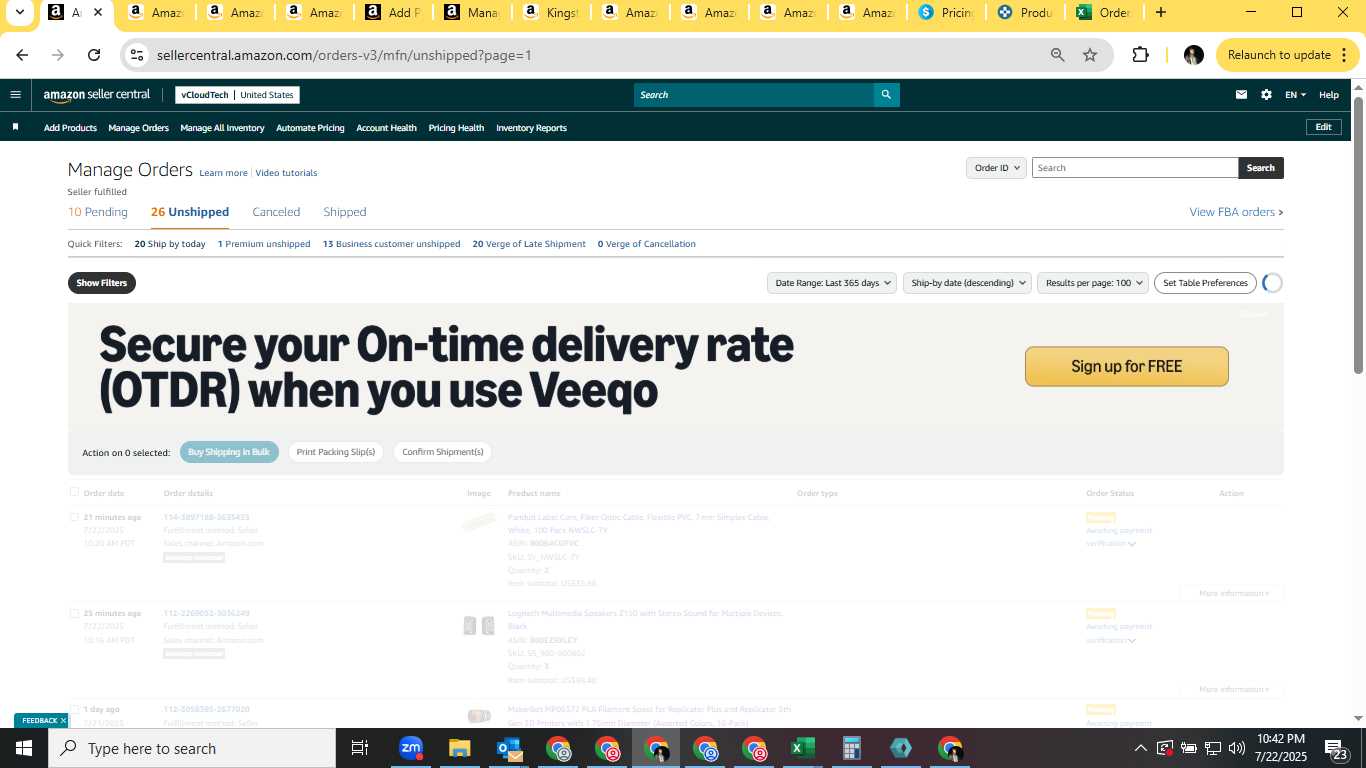This screenshot has width=1366, height=768.
Task: Open Chrome tab search chevron
Action: tap(19, 13)
